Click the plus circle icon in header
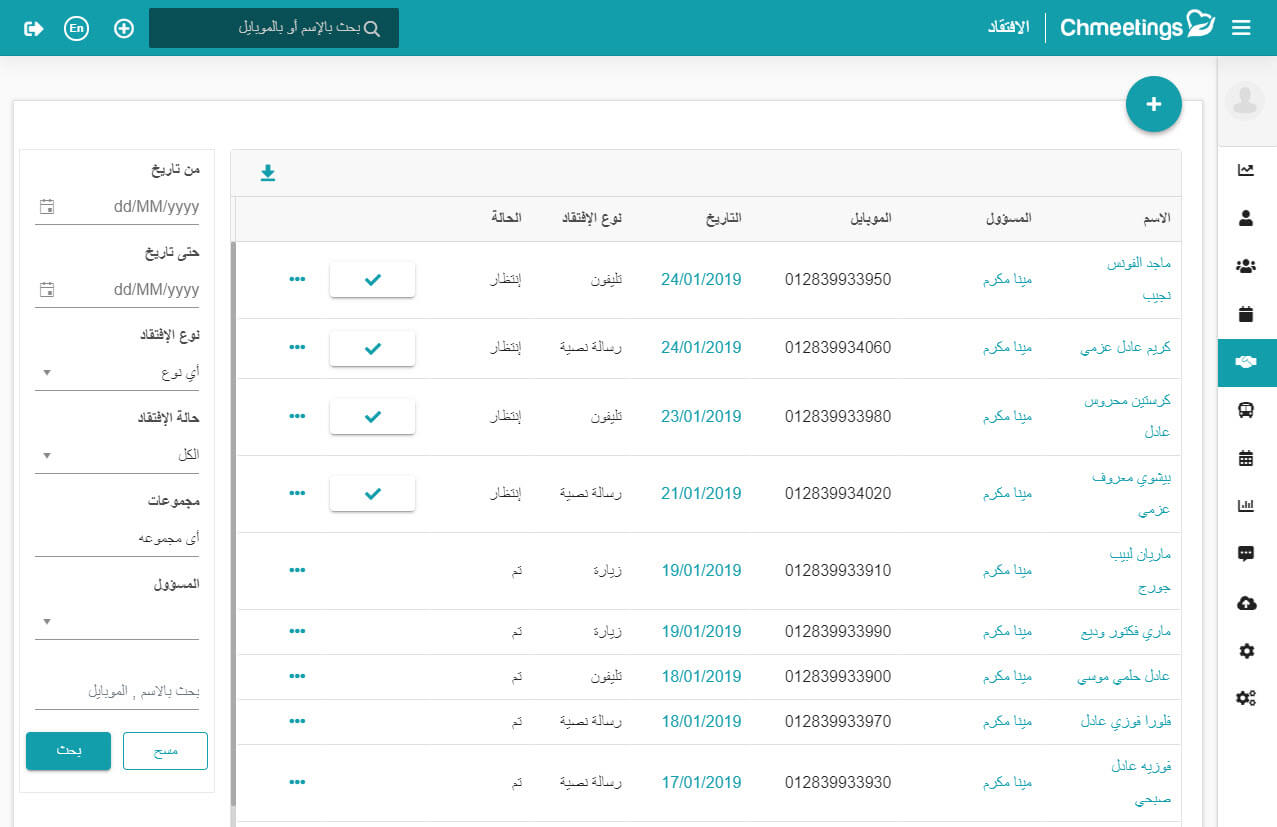The width and height of the screenshot is (1277, 827). [x=124, y=28]
